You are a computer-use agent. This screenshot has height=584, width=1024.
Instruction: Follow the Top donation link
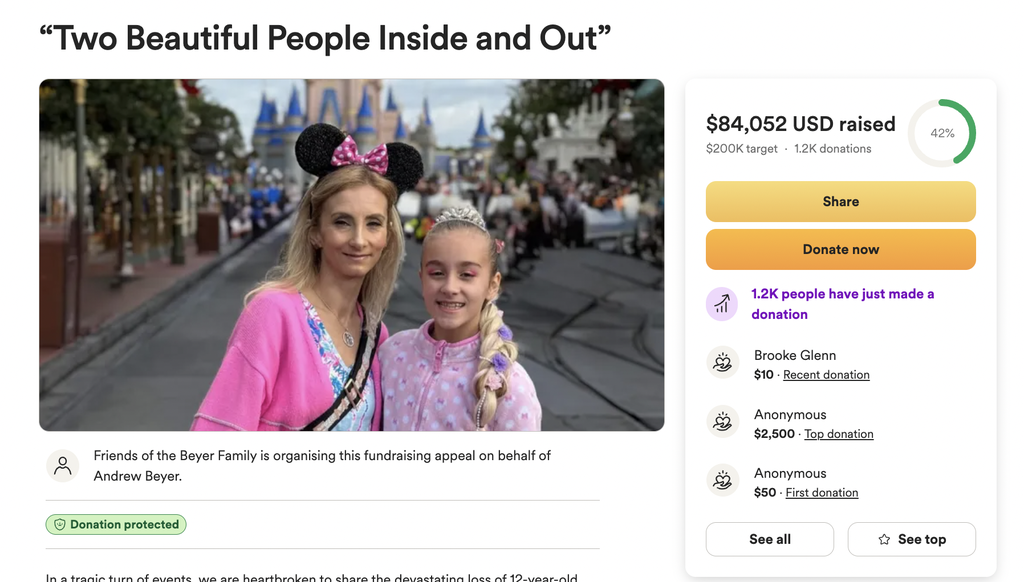tap(838, 434)
